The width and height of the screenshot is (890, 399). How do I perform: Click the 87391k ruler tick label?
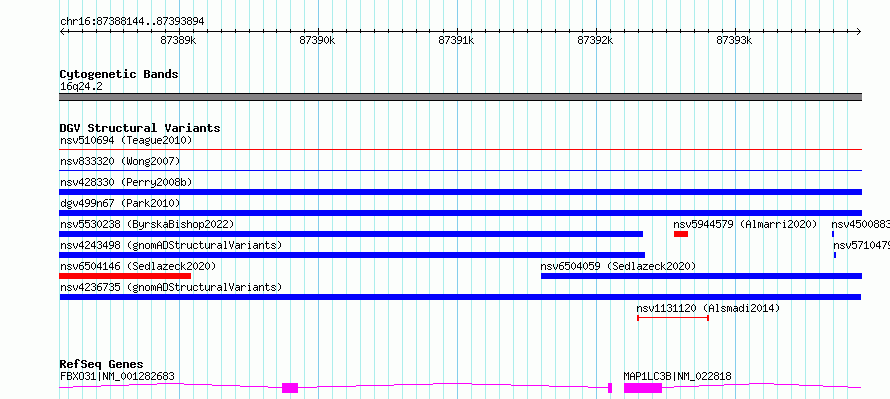[x=456, y=40]
